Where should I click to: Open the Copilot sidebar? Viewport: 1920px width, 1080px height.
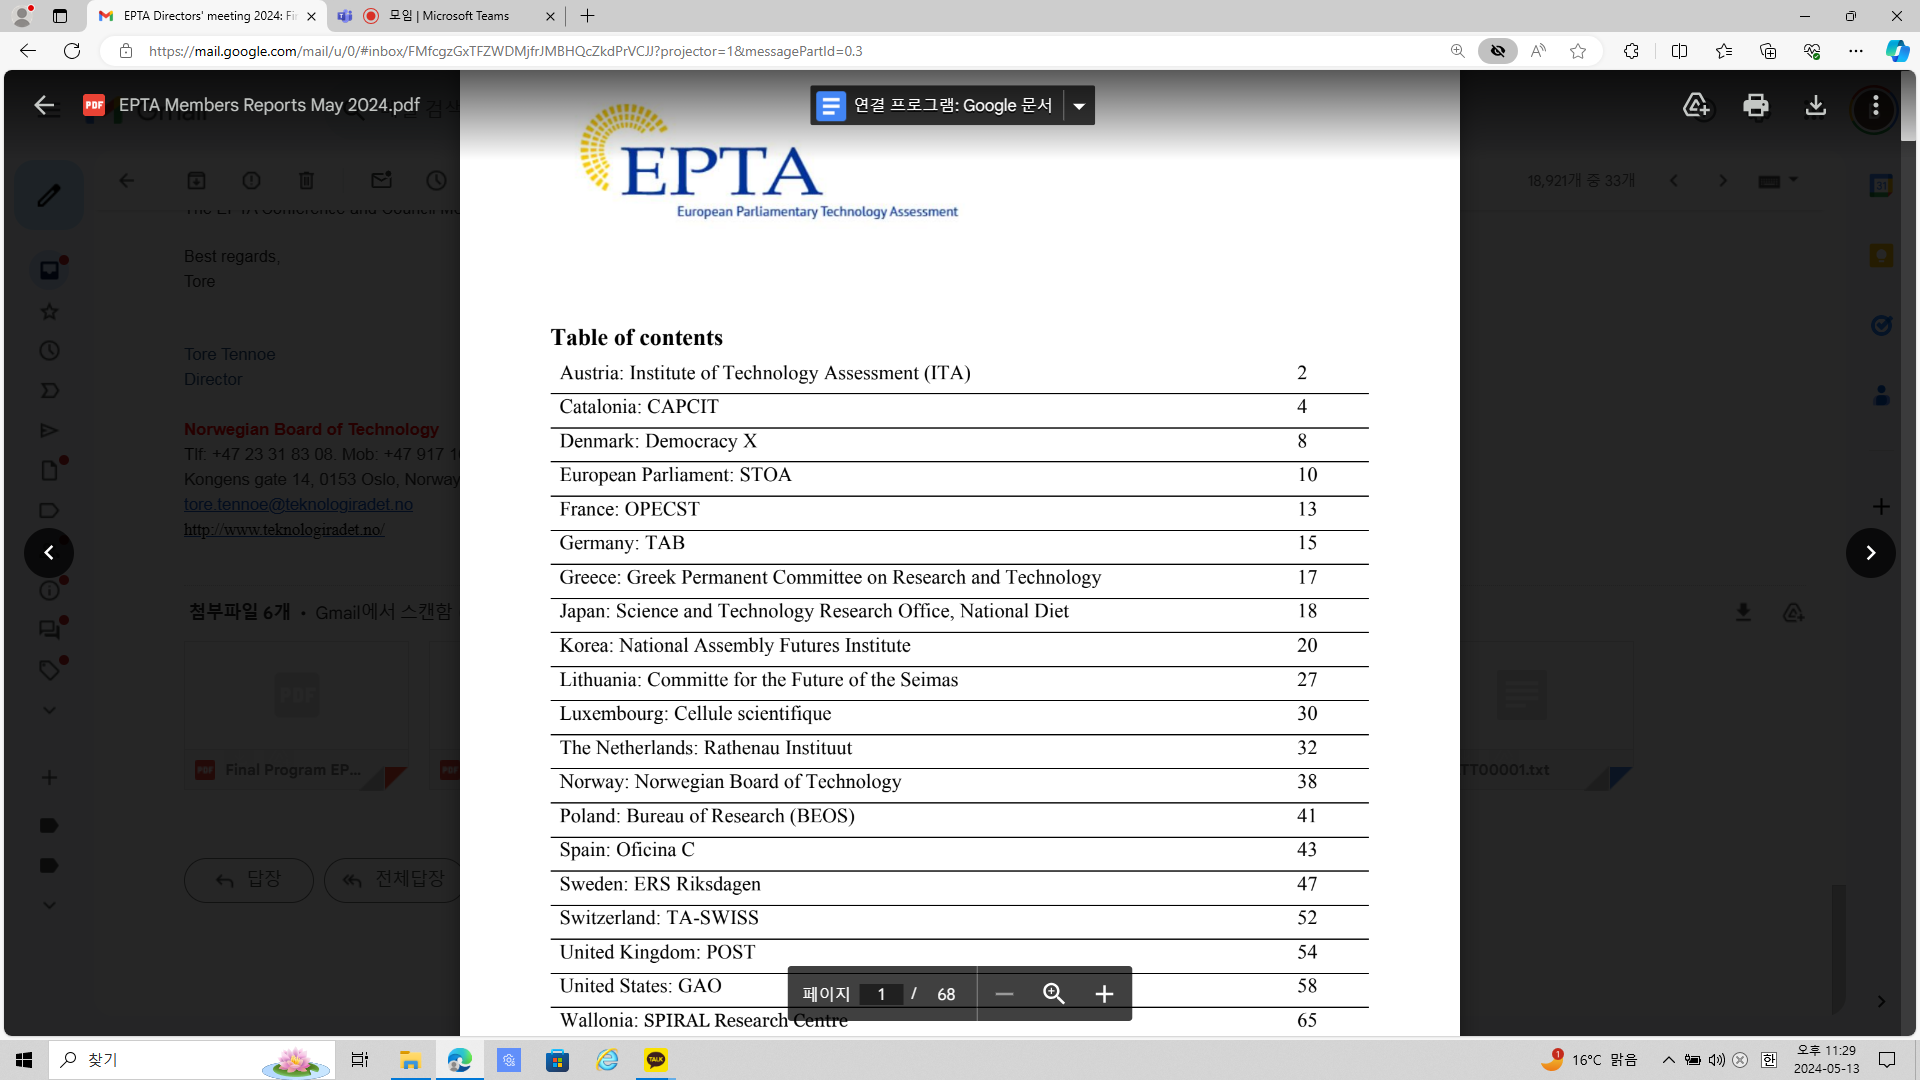tap(1897, 51)
